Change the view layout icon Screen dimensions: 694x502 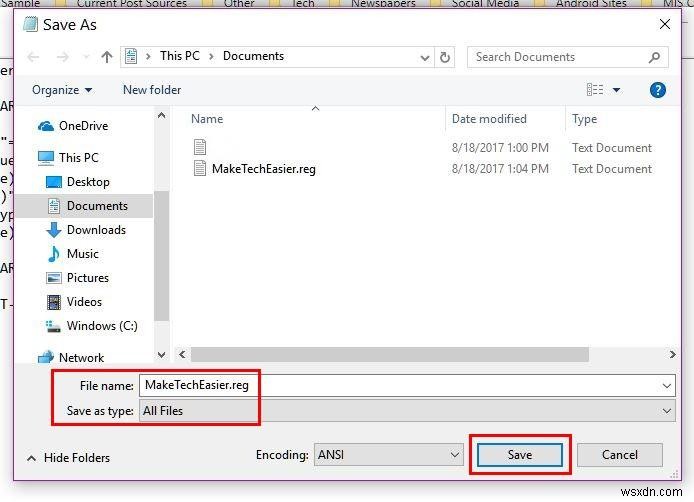click(x=595, y=90)
